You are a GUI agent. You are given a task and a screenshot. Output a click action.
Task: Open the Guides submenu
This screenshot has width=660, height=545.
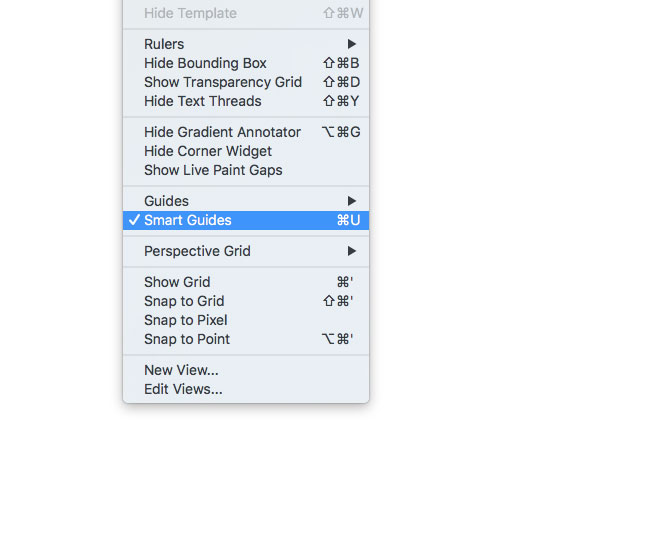click(x=167, y=201)
